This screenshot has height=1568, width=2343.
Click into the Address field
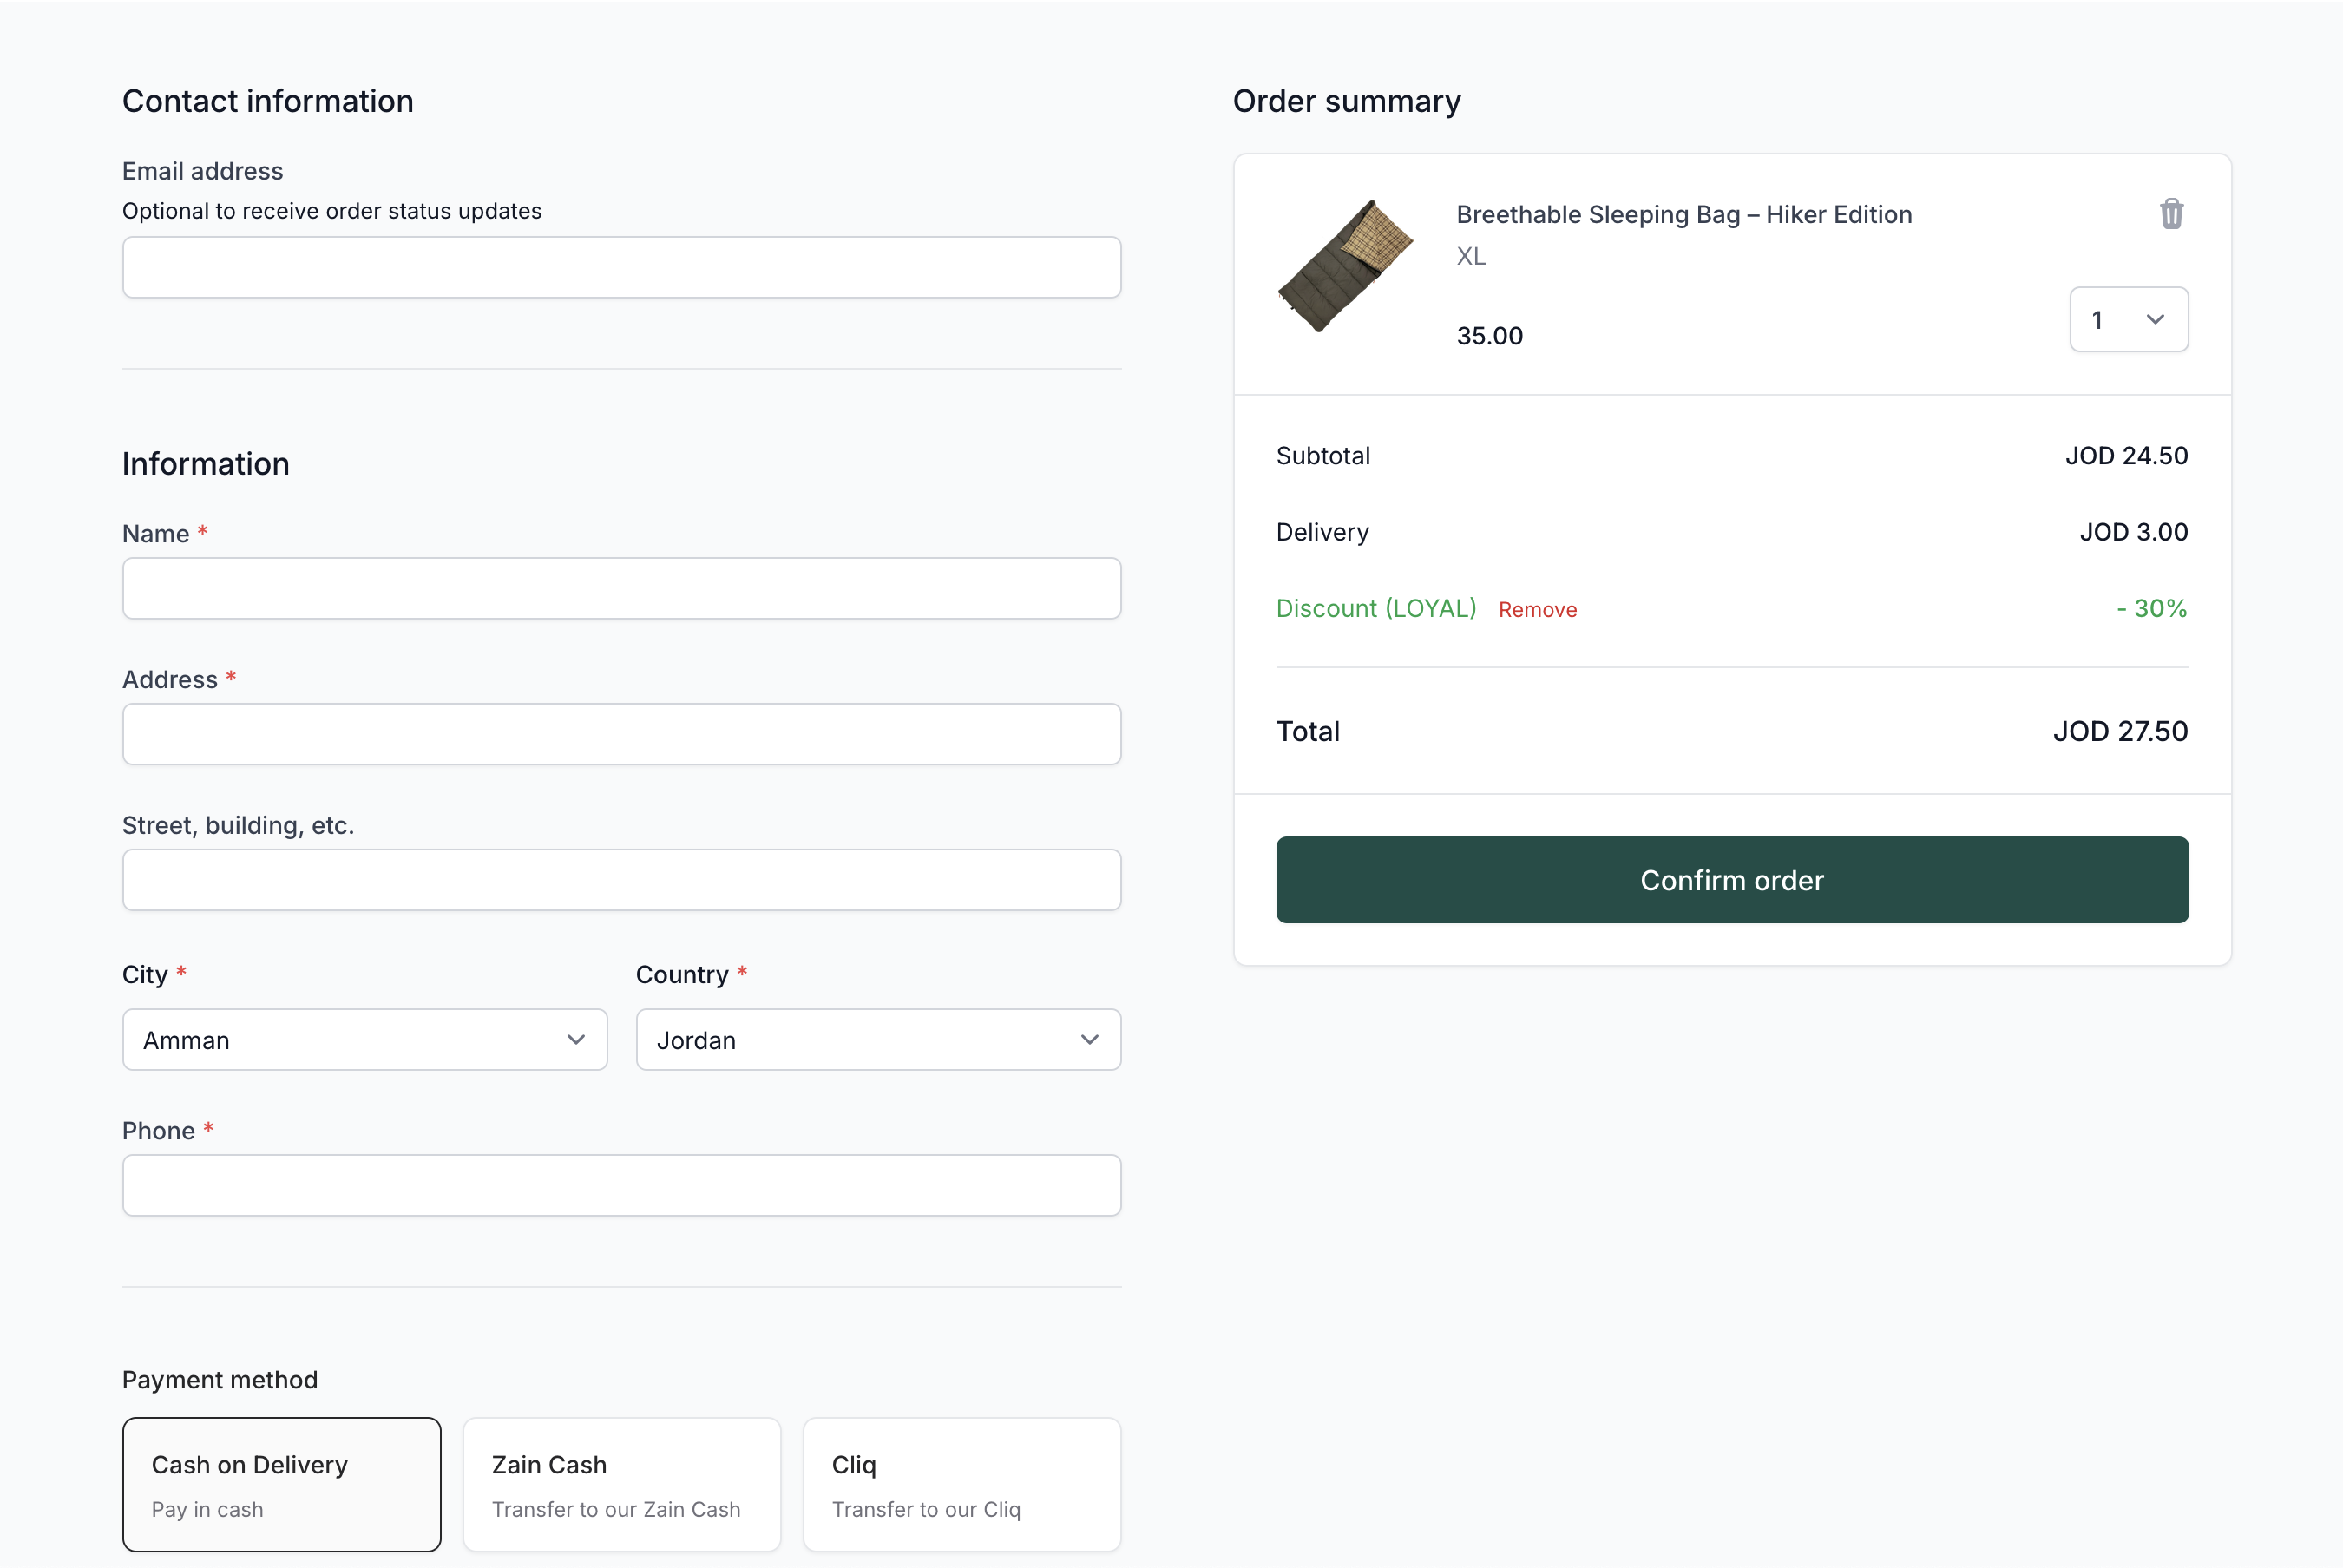tap(621, 734)
